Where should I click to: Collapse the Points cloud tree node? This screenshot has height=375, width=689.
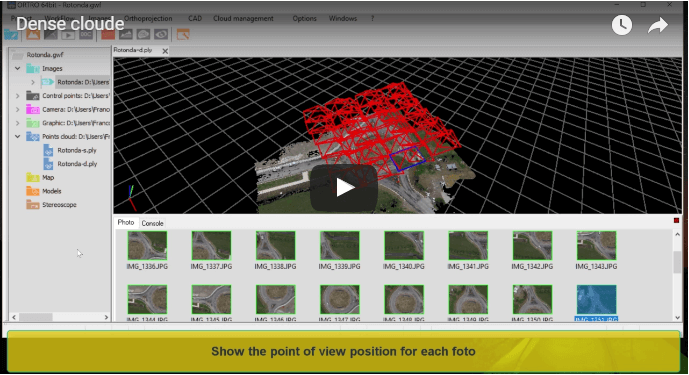[x=18, y=137]
